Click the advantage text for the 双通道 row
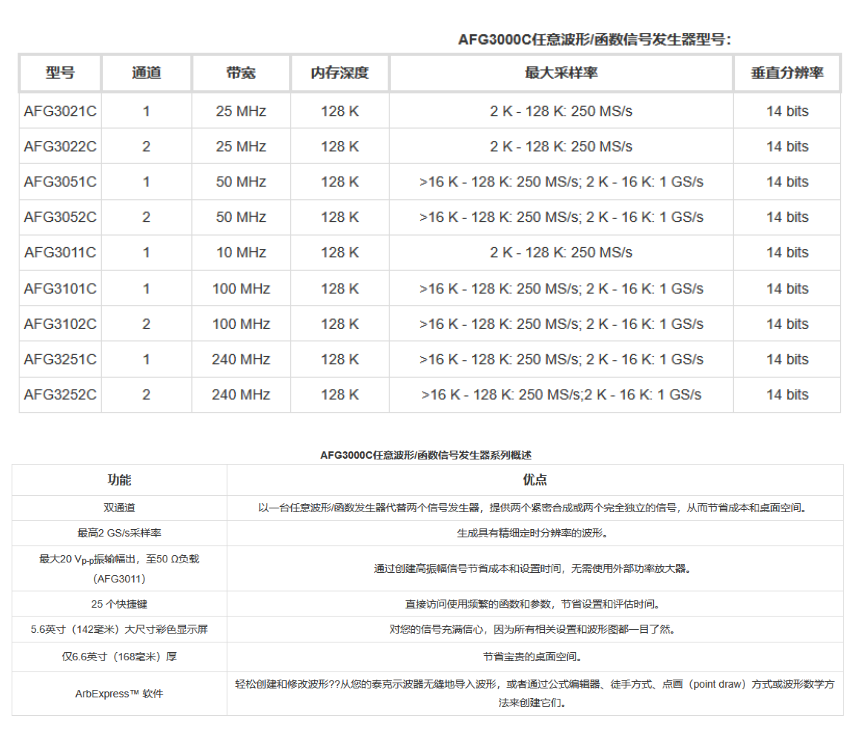860x730 pixels. 532,508
